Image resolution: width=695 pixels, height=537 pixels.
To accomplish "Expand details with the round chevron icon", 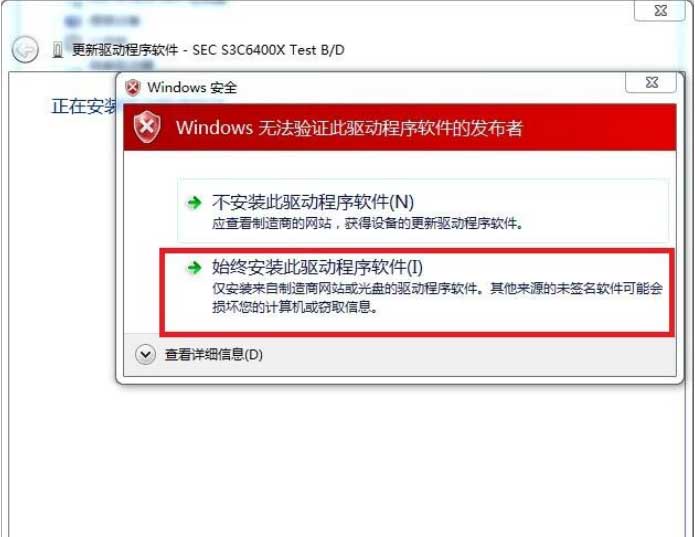I will 145,354.
